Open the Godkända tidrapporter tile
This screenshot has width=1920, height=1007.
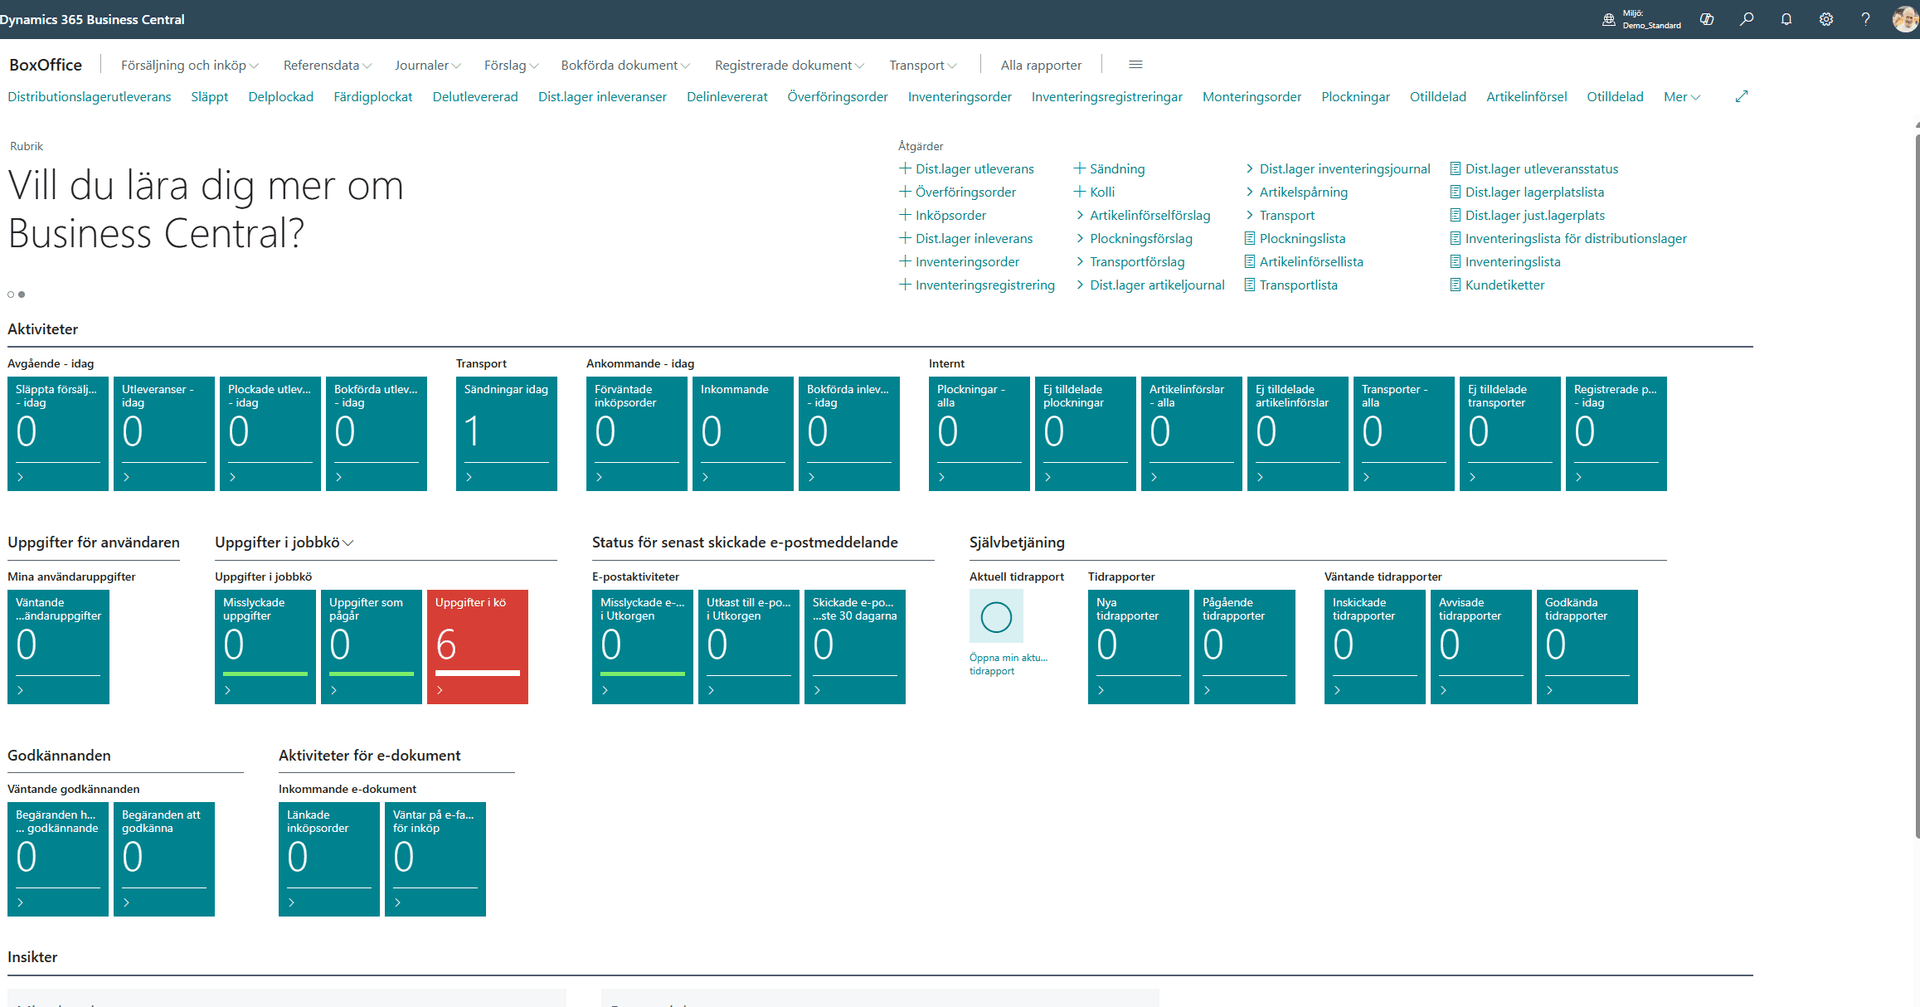point(1587,646)
